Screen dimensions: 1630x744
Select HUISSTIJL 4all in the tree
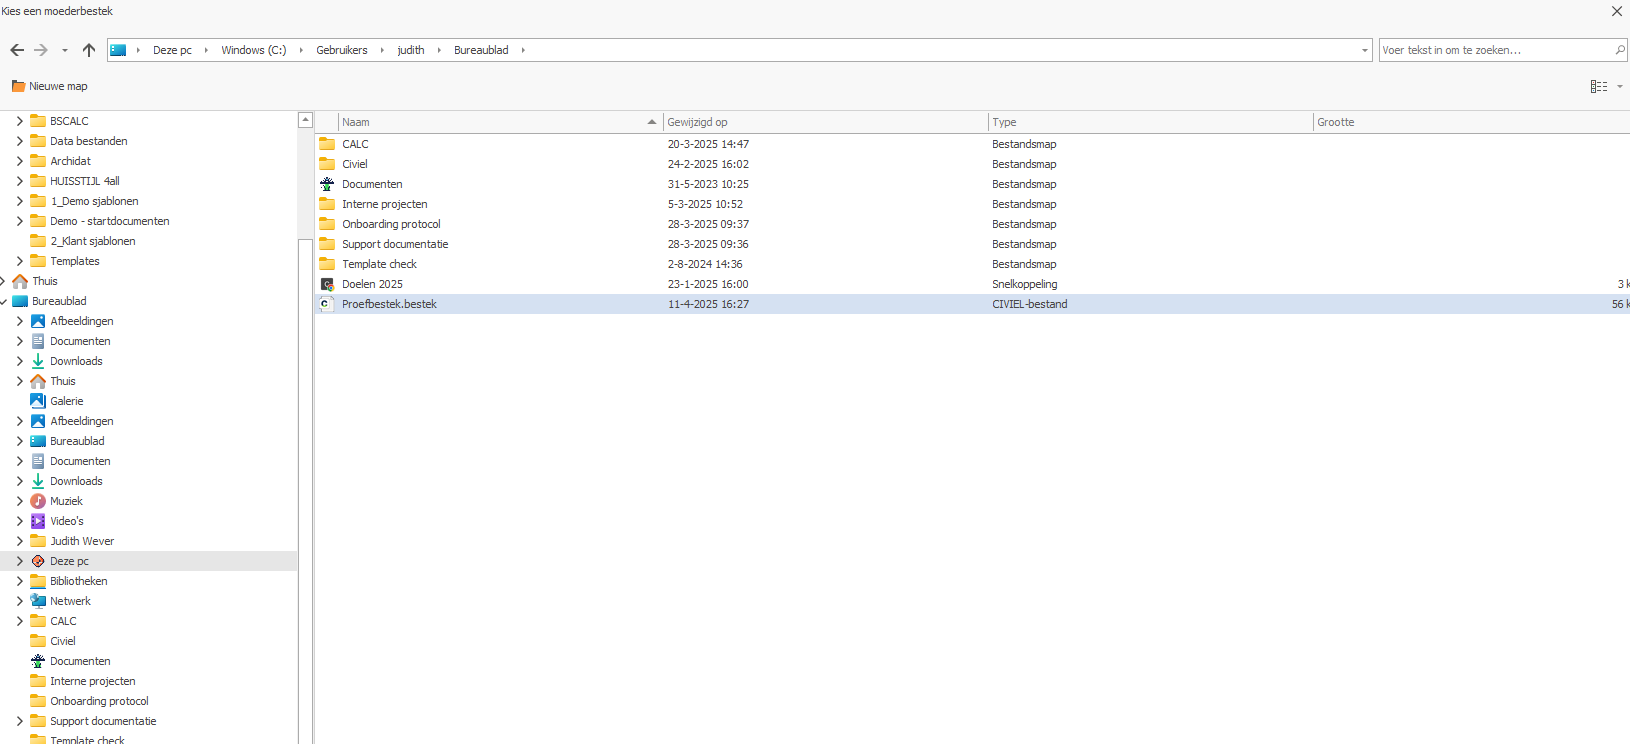click(x=84, y=181)
